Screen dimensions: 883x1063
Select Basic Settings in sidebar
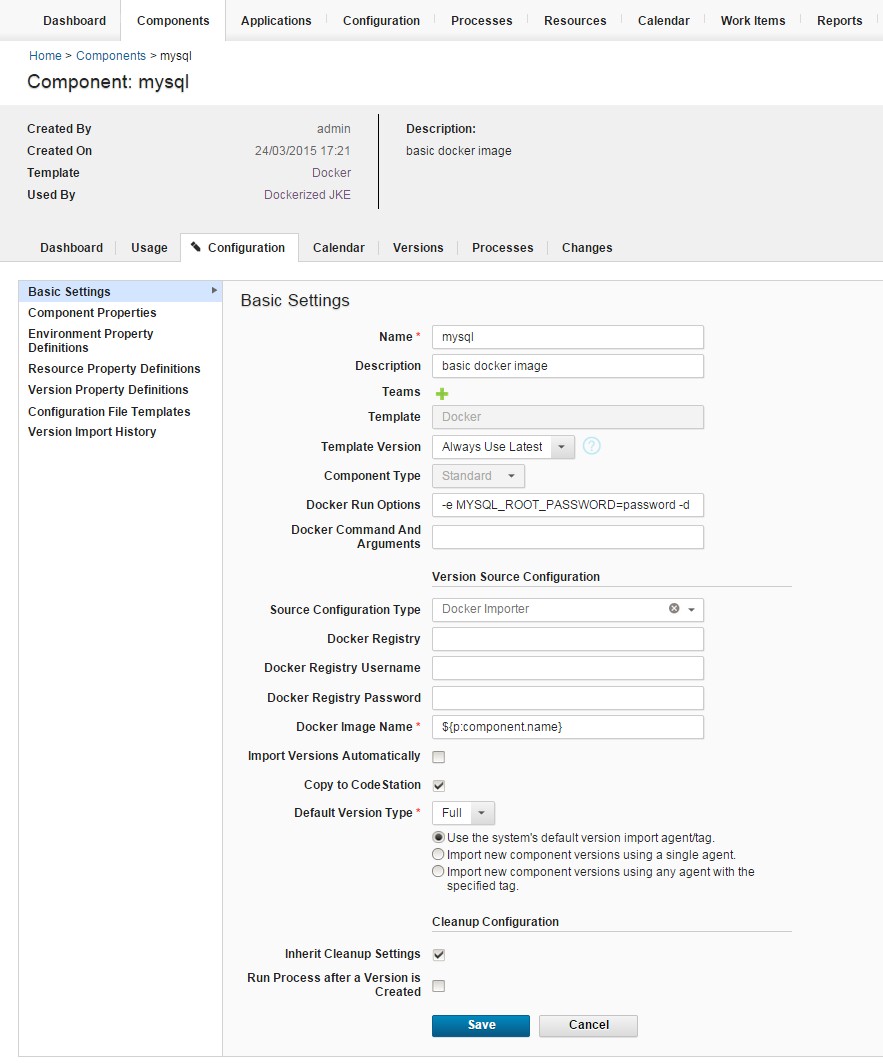pos(120,292)
